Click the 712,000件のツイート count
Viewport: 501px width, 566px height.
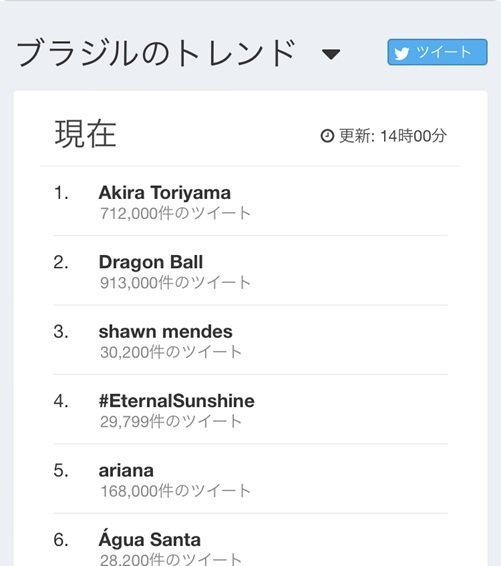(x=175, y=213)
